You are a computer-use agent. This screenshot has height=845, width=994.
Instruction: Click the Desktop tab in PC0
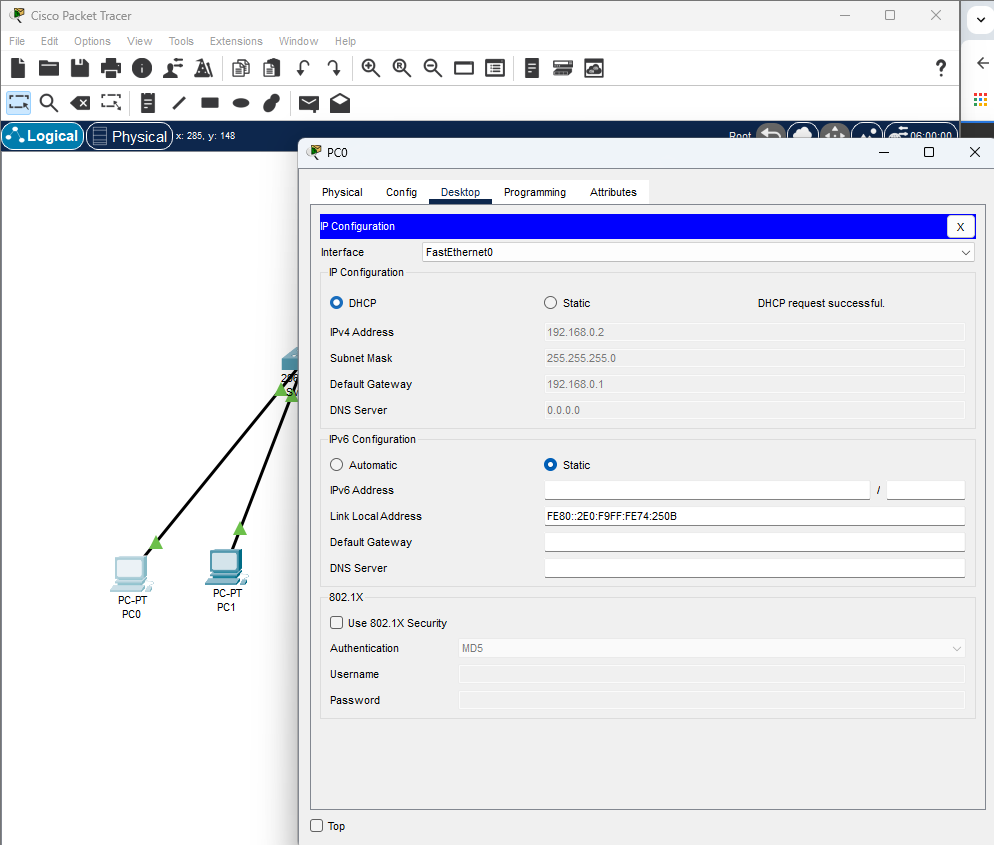pyautogui.click(x=460, y=192)
